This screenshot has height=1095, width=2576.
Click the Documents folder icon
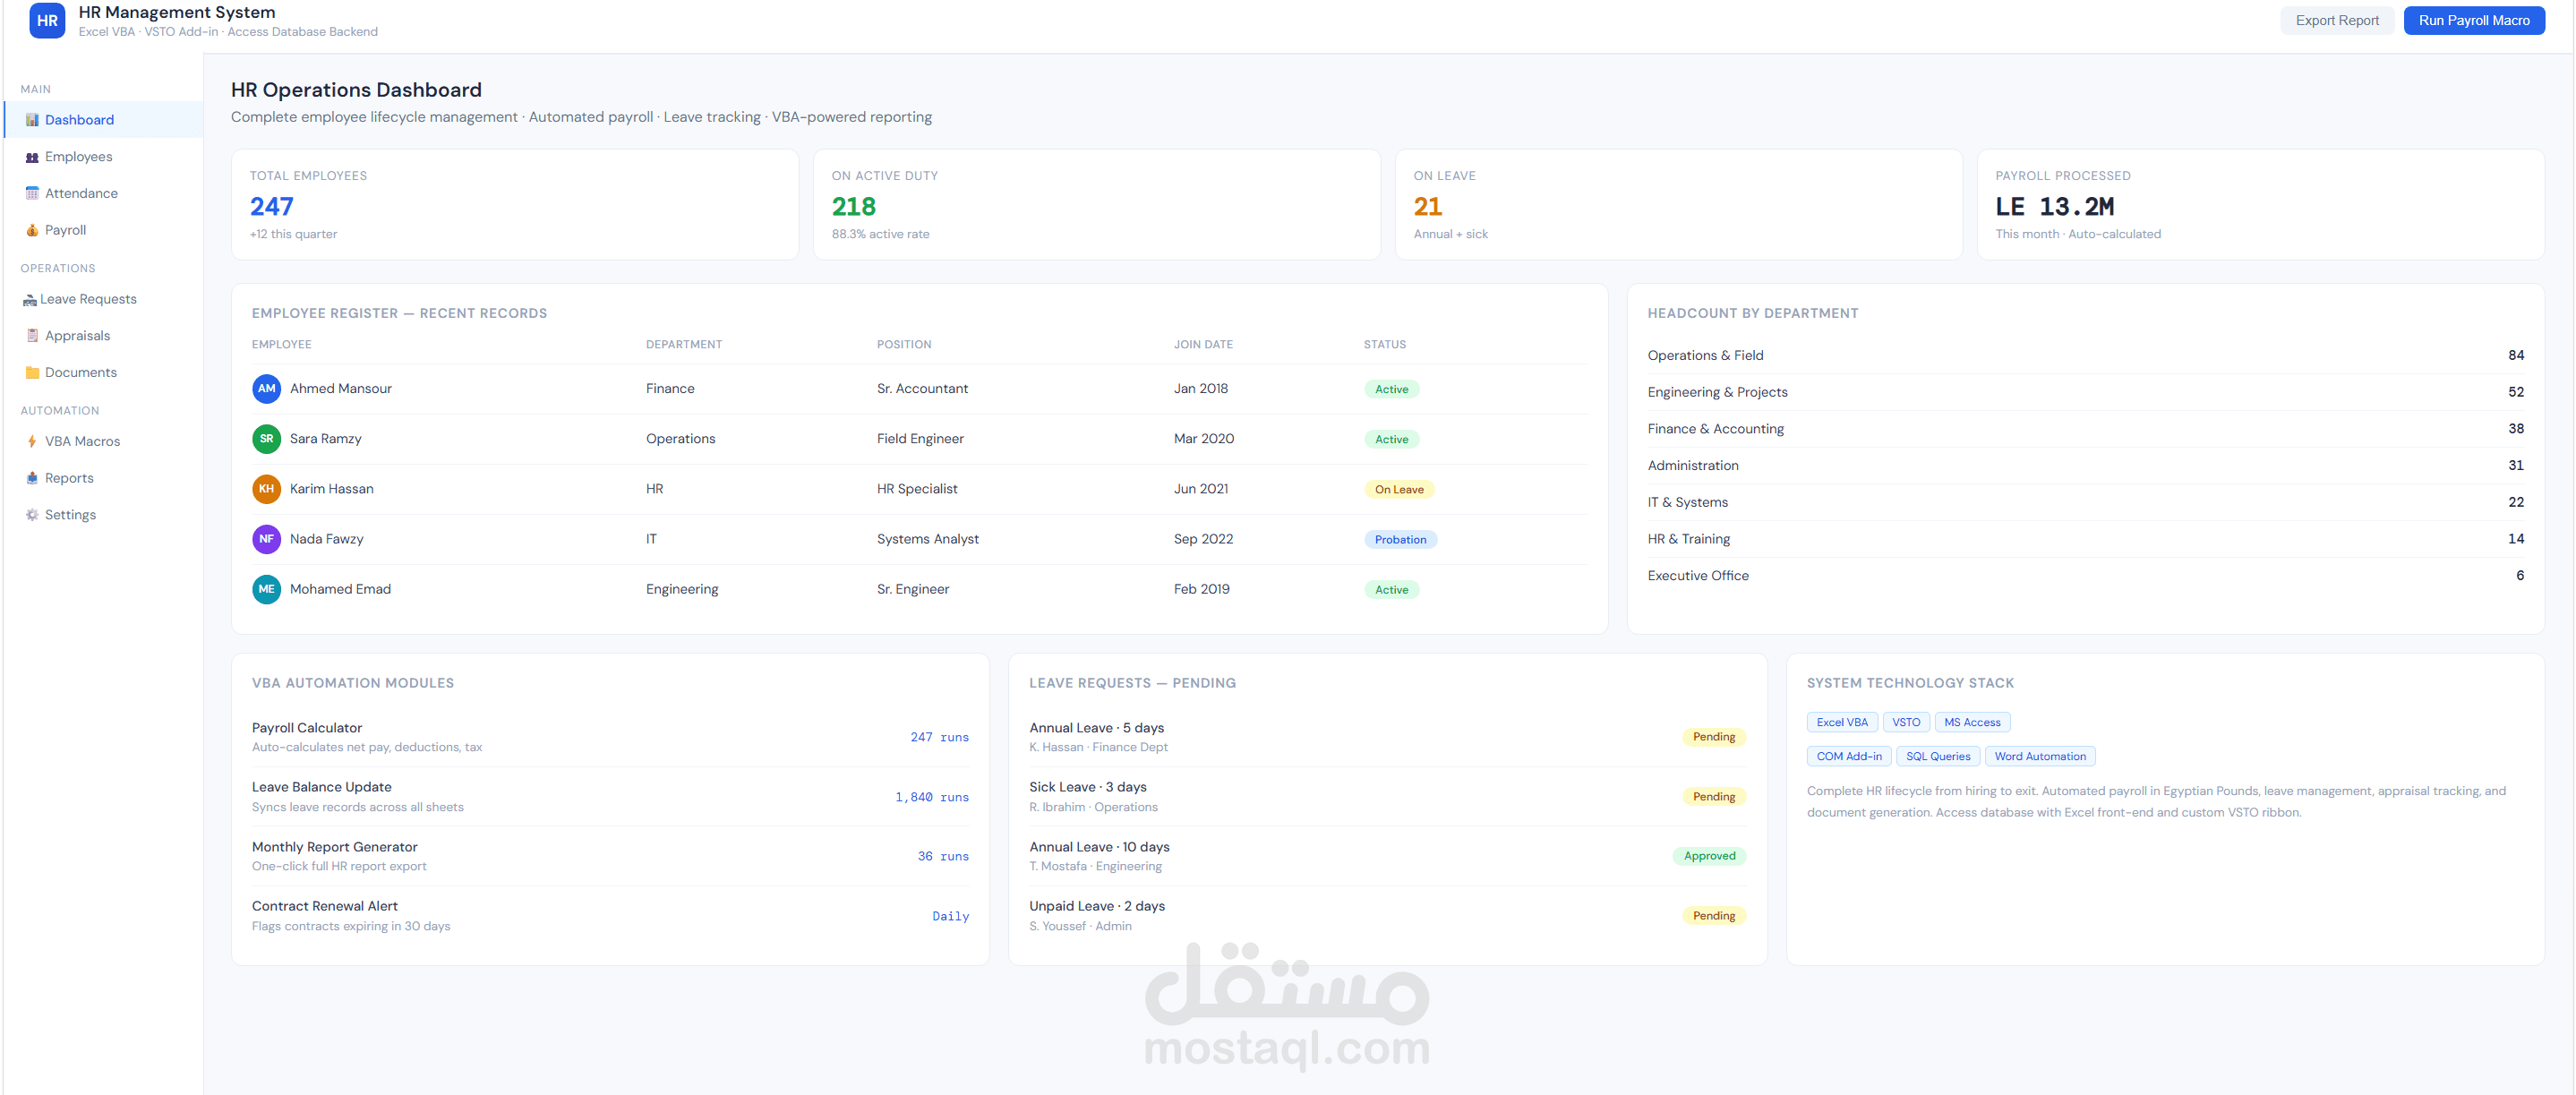tap(32, 372)
